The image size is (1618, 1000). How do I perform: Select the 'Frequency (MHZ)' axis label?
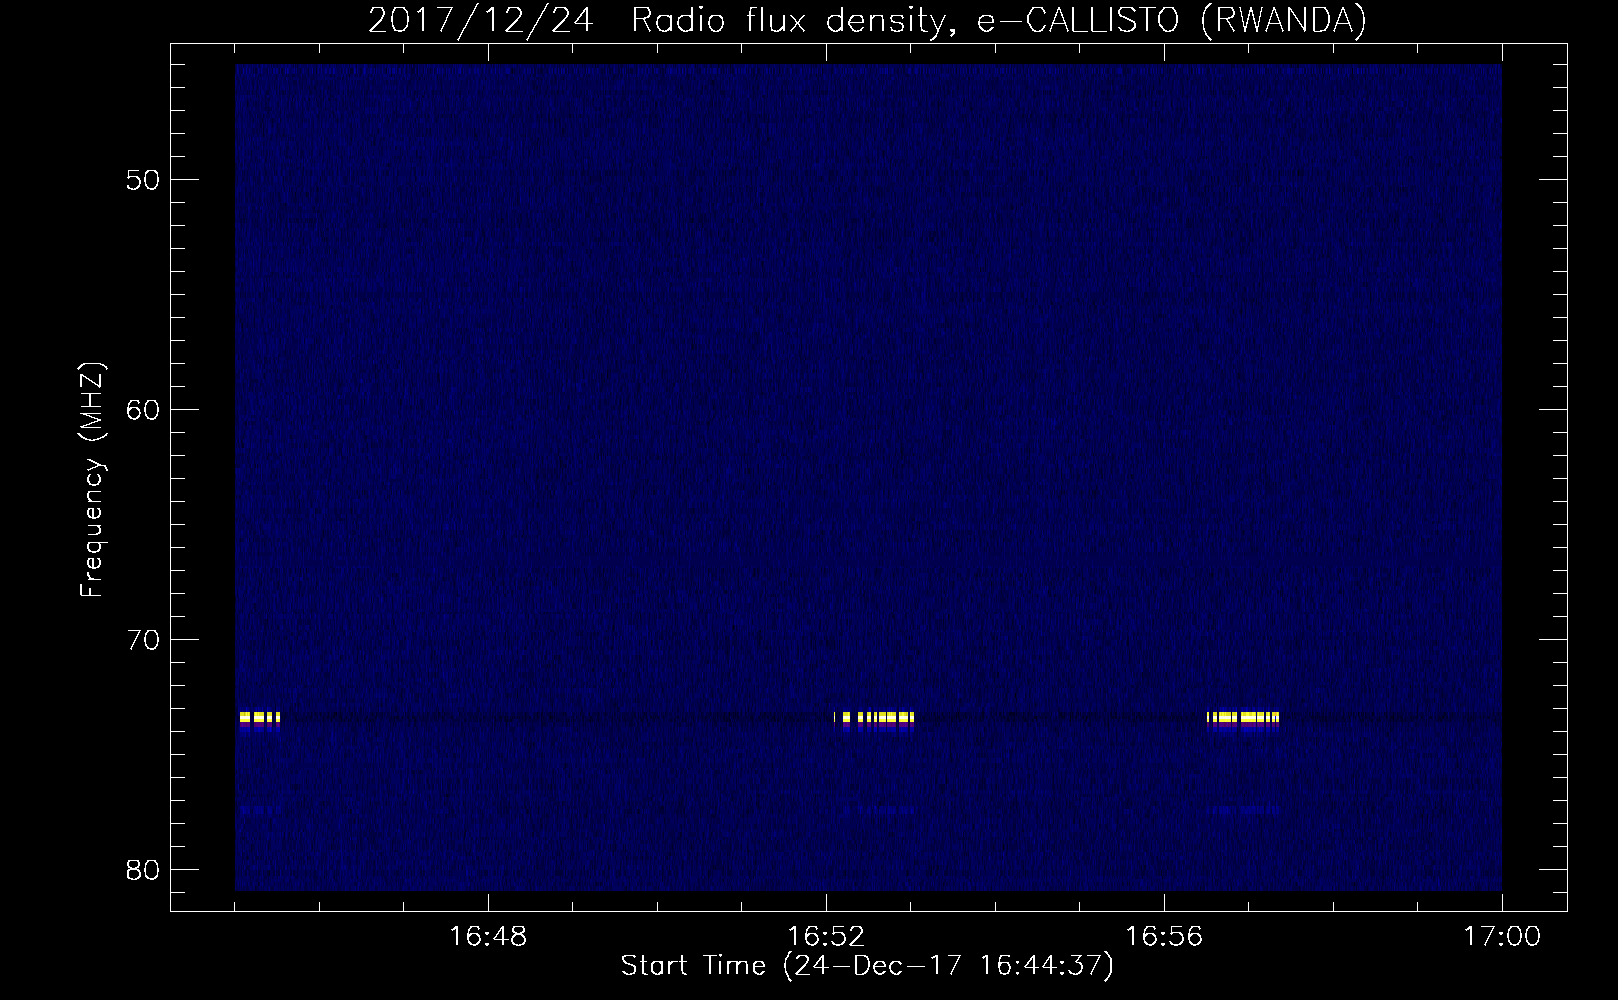pos(92,480)
